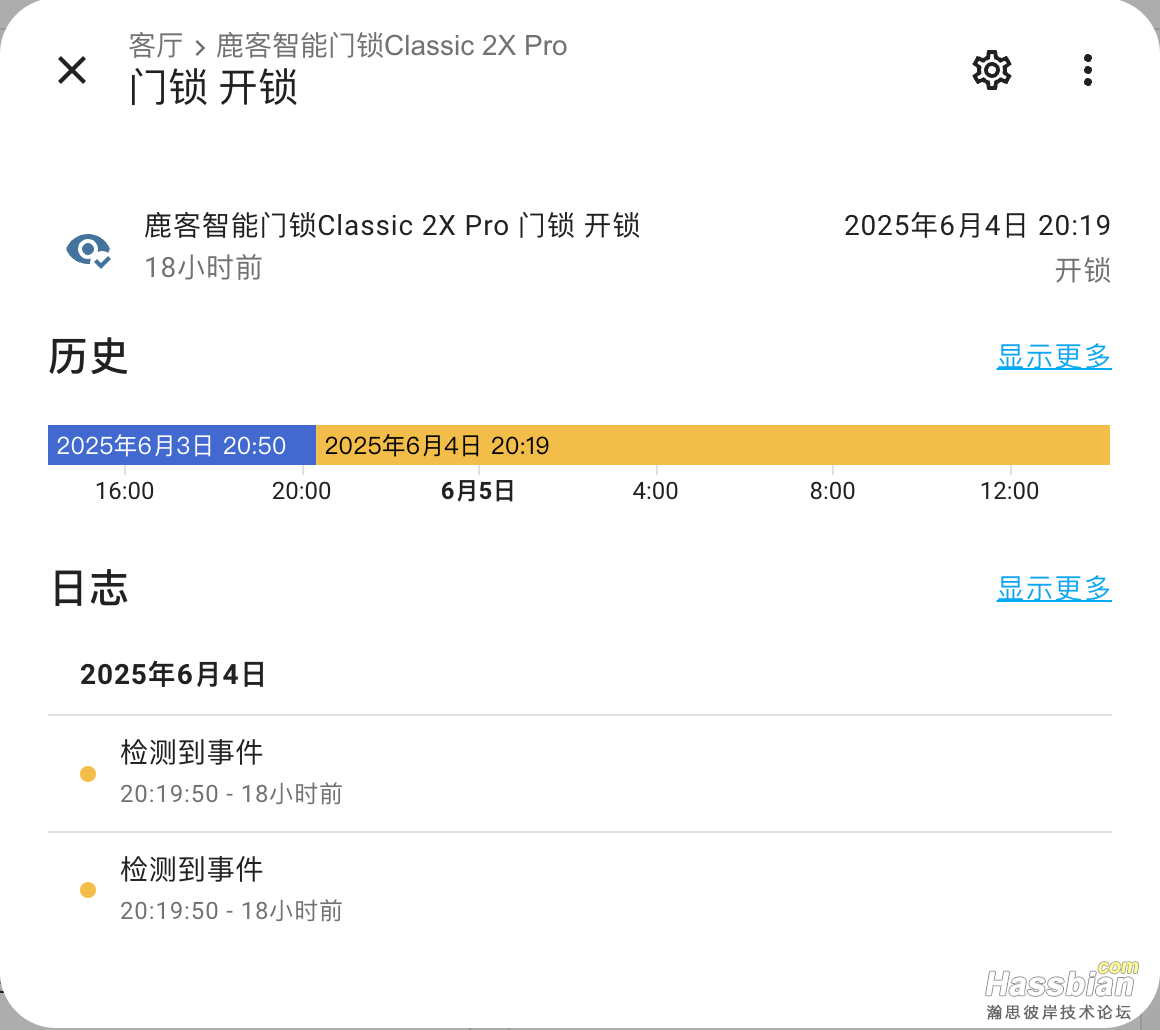
Task: Select the blue 2025年6月3日 20:50 history segment
Action: (182, 445)
